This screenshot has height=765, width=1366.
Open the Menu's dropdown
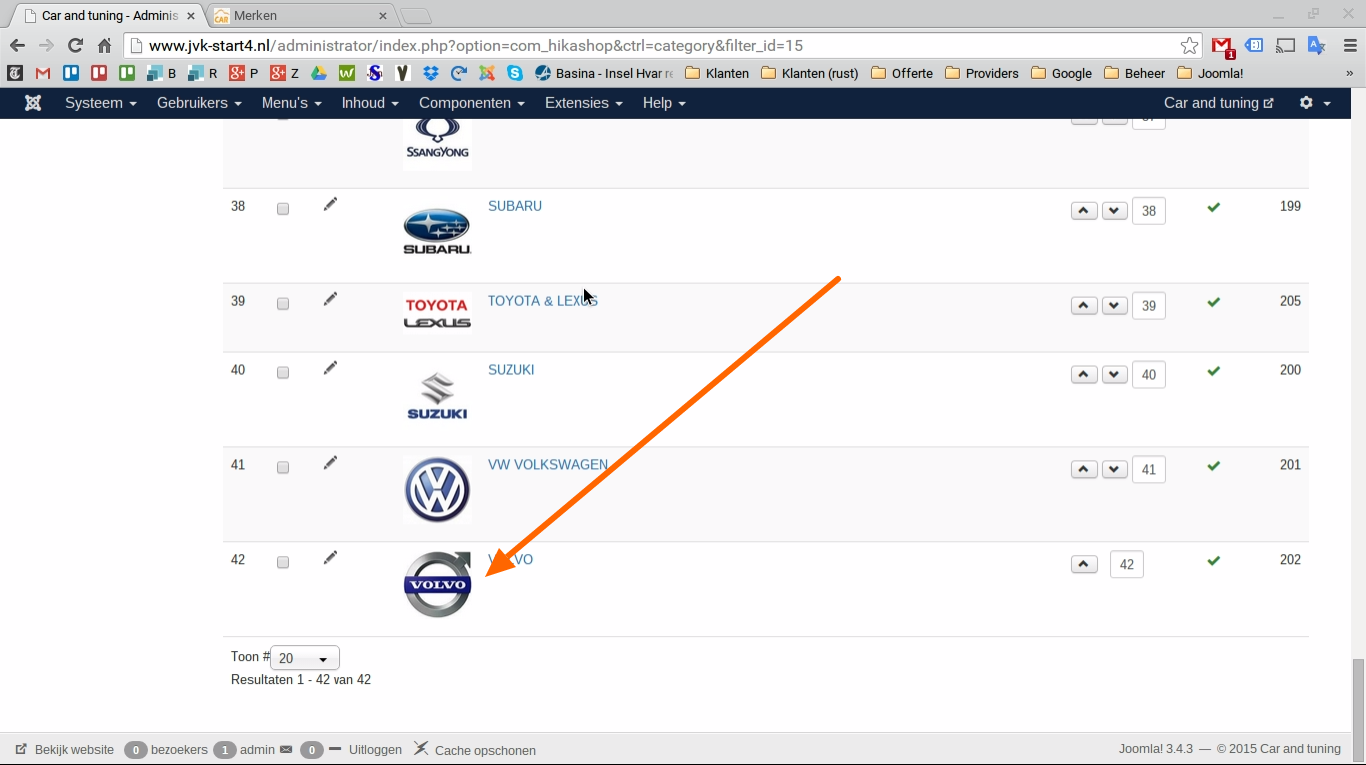(292, 103)
